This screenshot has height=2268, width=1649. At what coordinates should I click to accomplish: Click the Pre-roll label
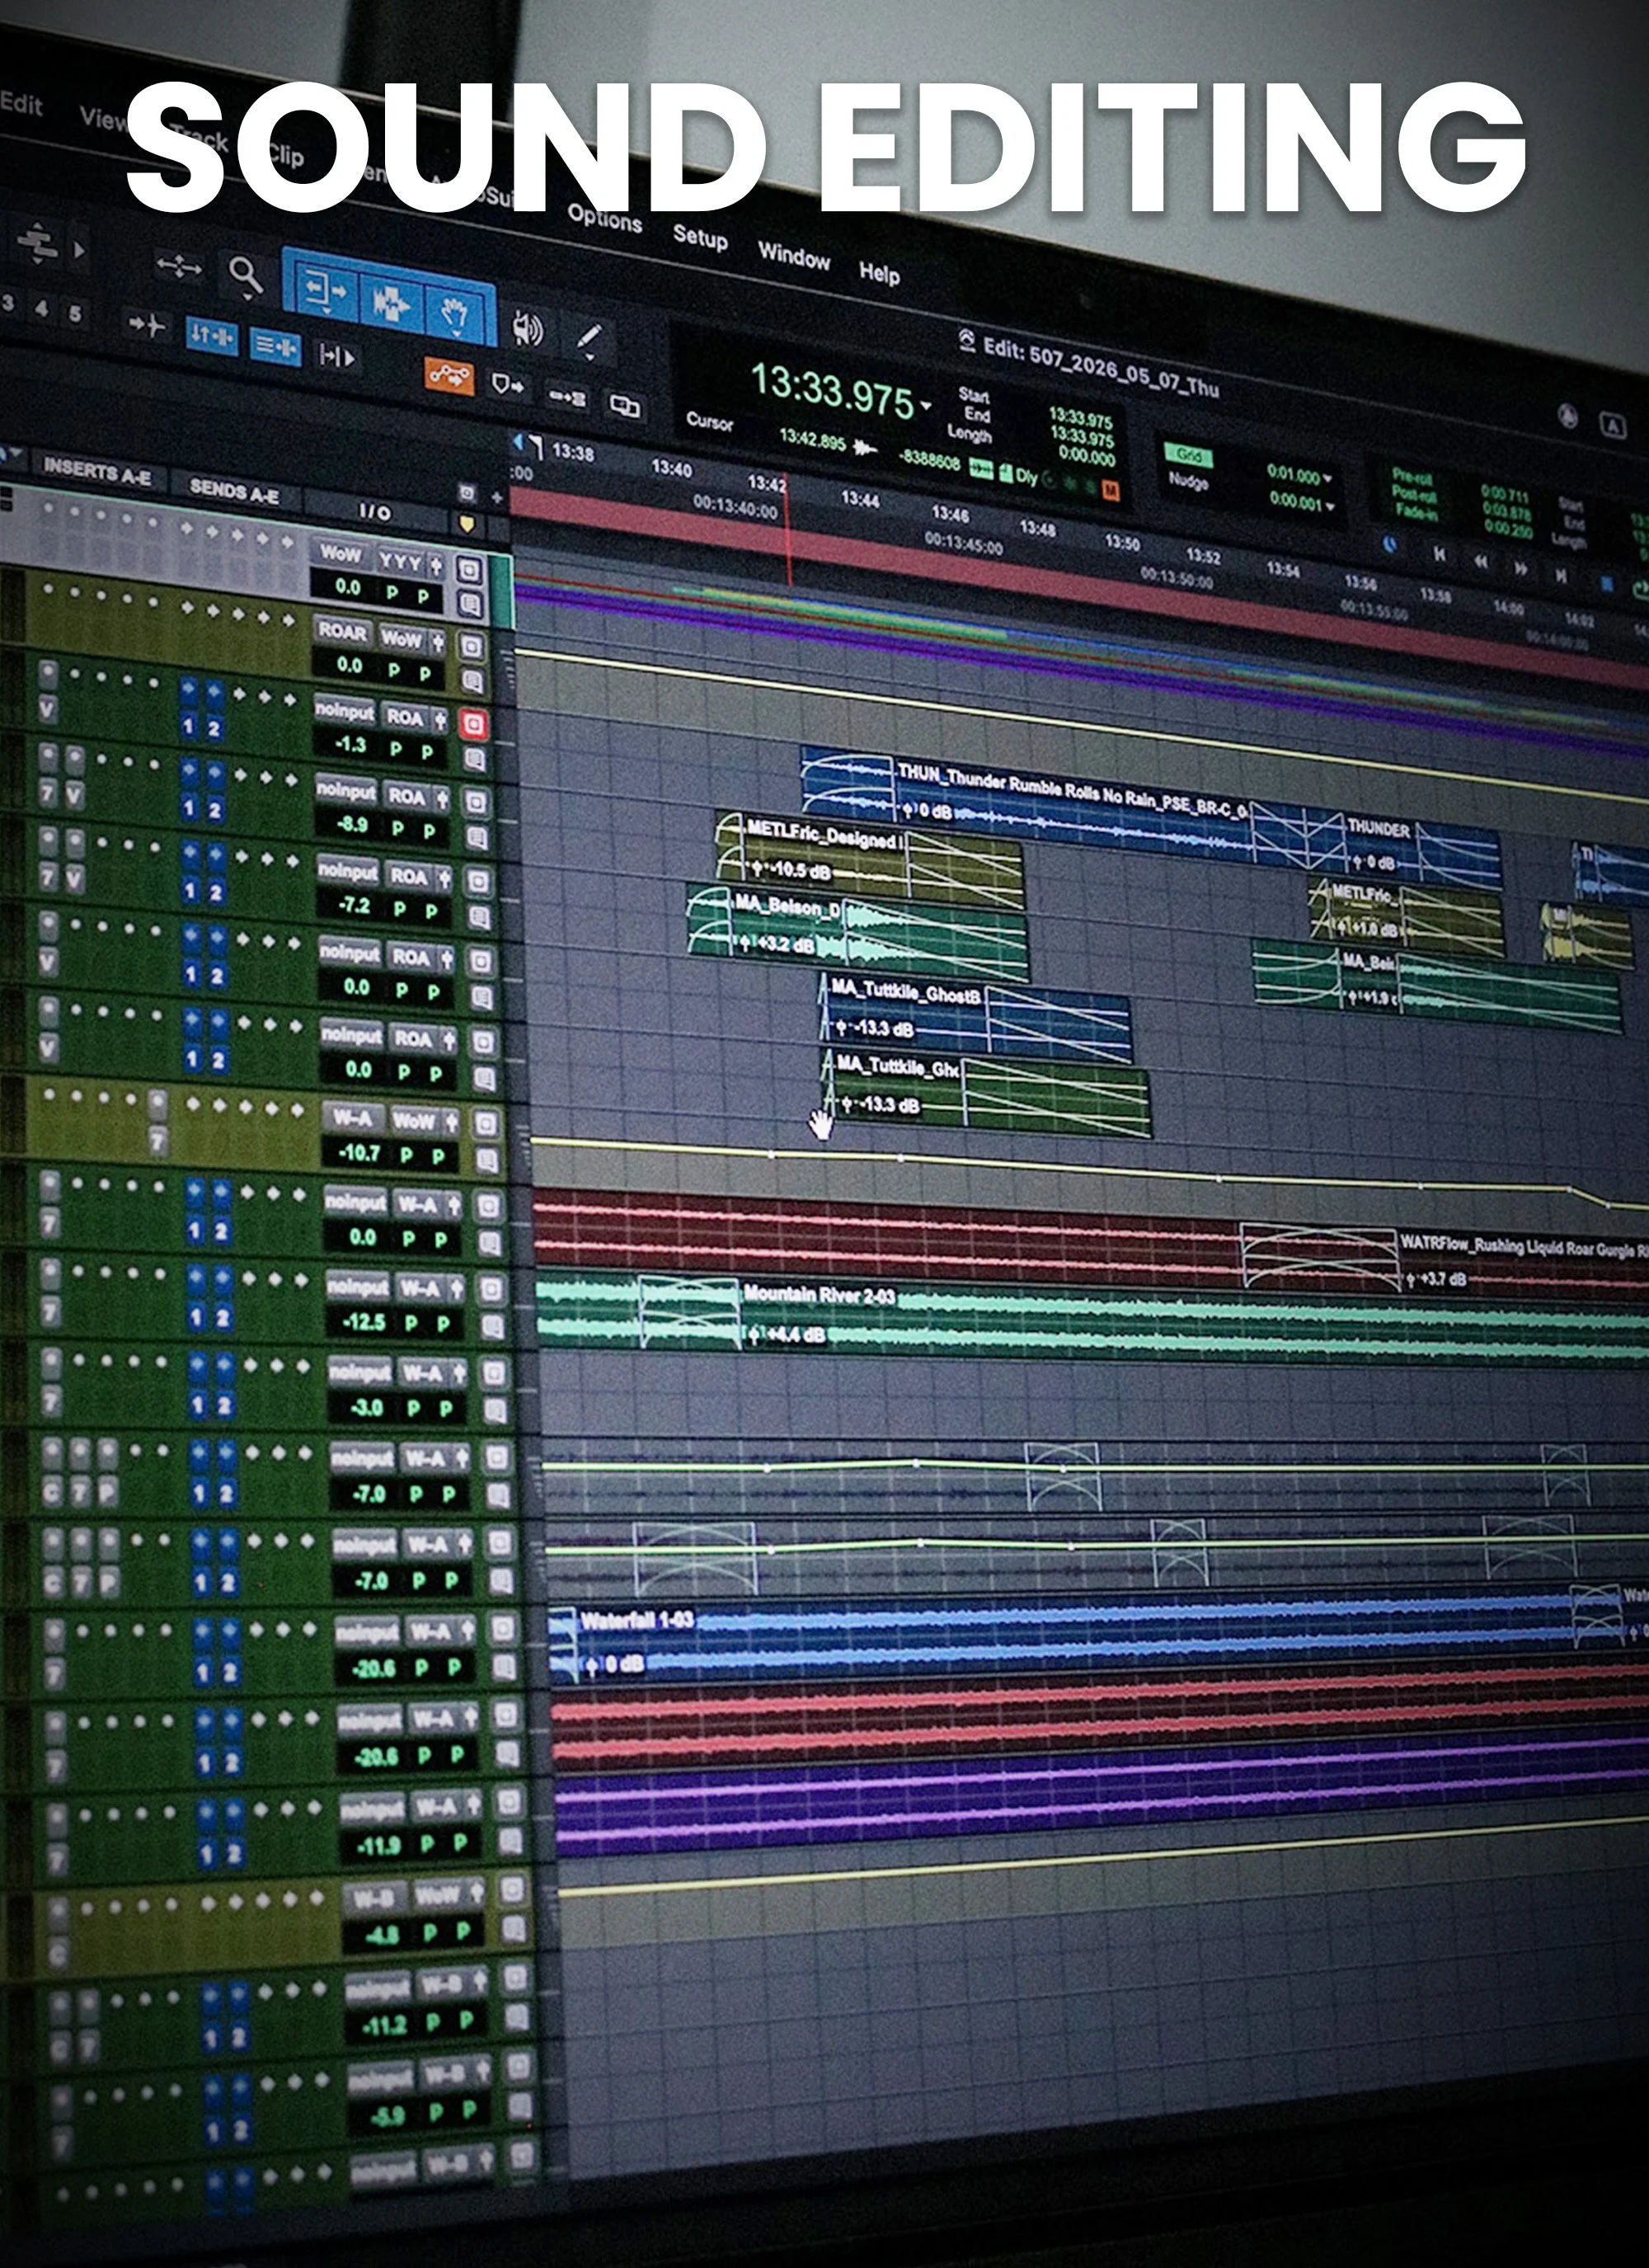[x=1413, y=478]
